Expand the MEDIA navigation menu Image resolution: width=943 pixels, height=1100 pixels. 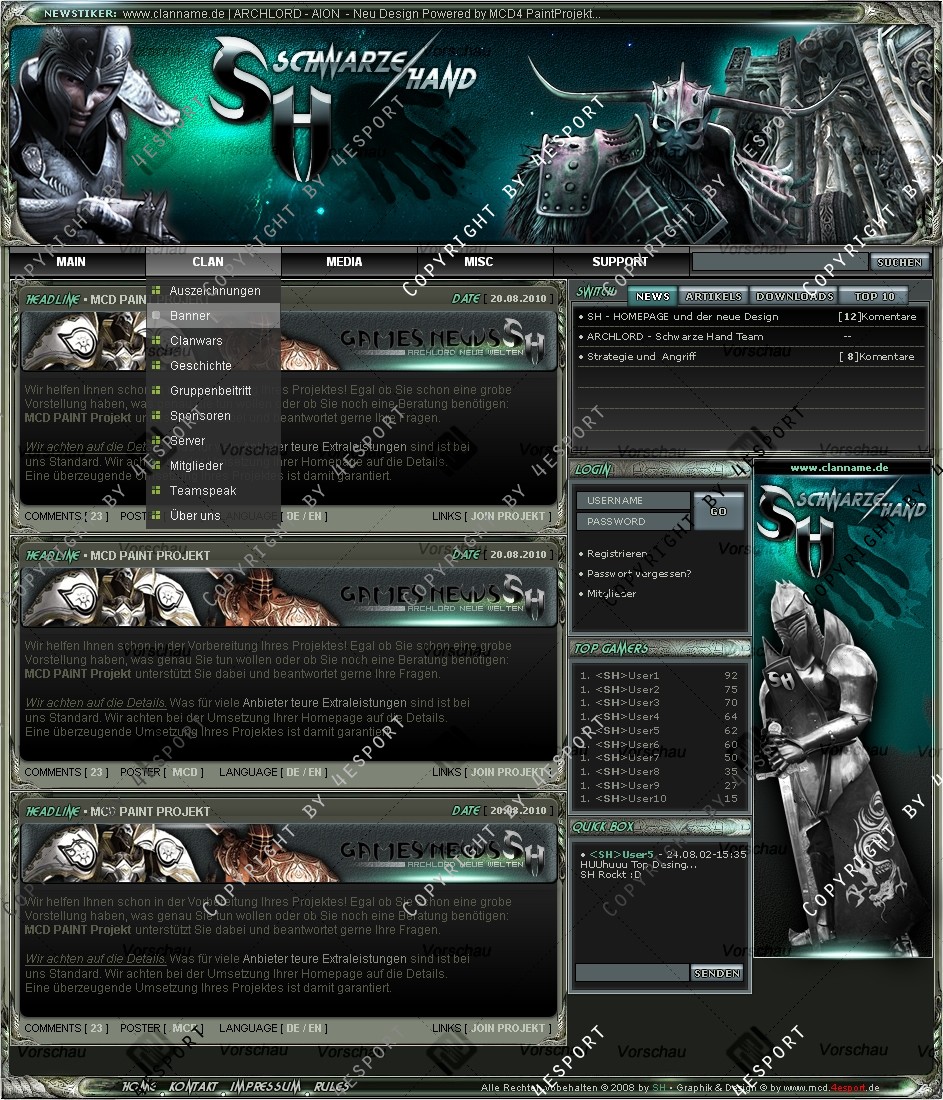pos(344,262)
